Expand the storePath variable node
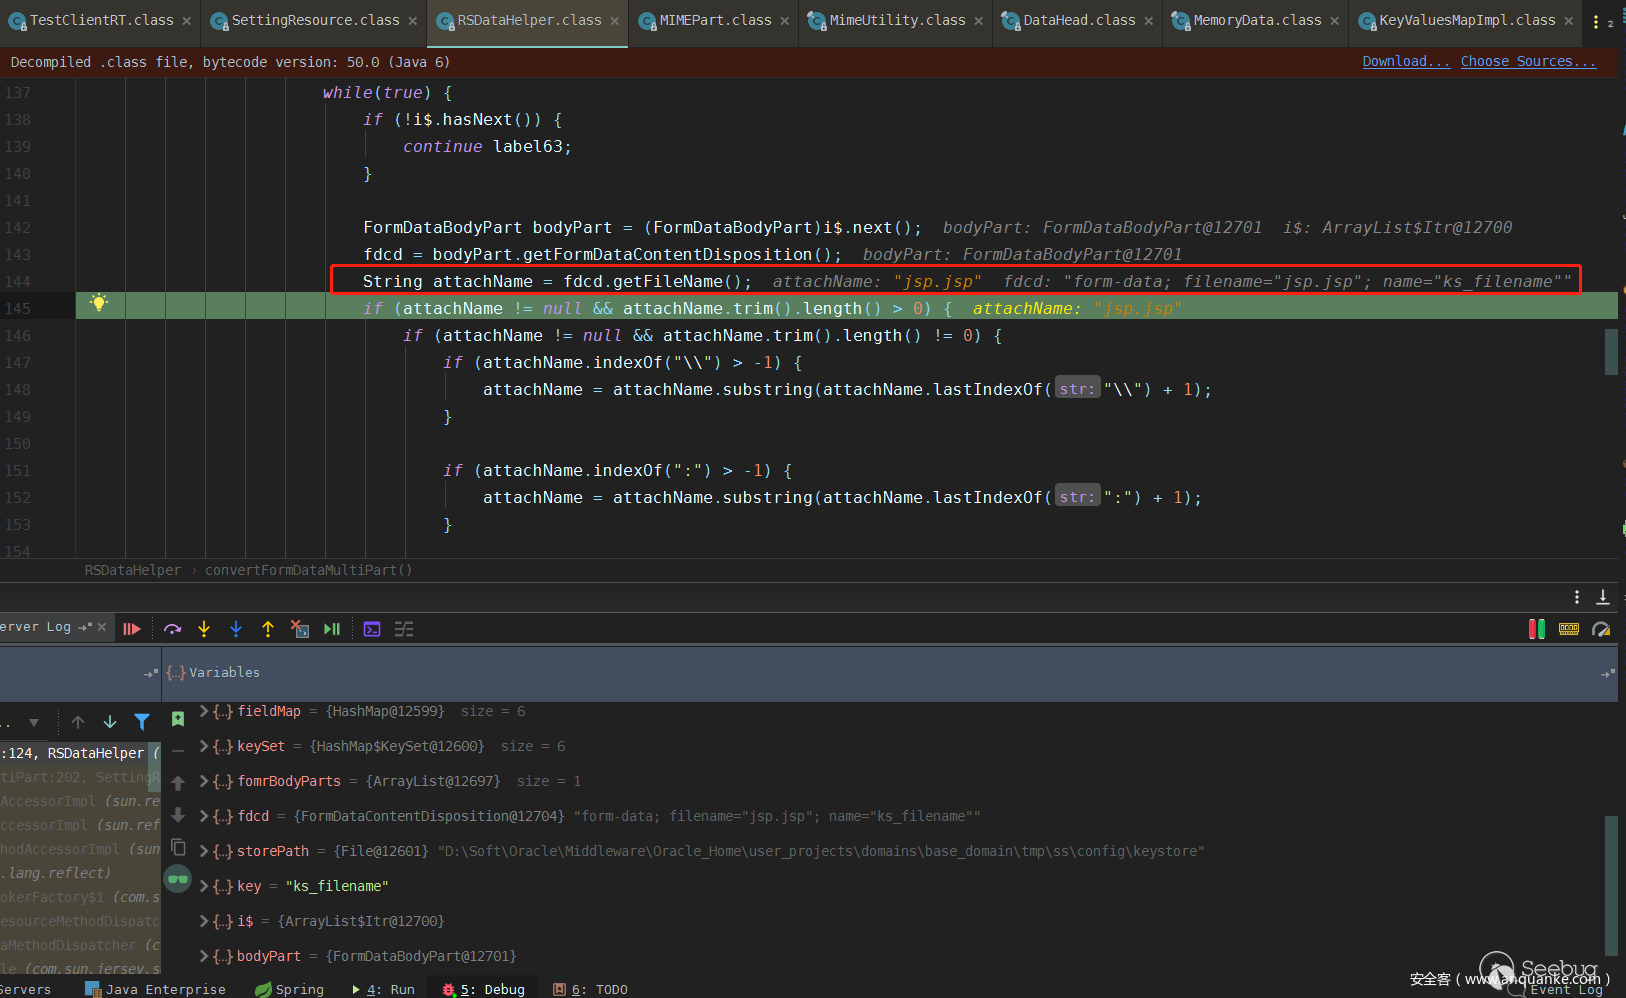Screen dimensions: 1626x998 (x=204, y=851)
